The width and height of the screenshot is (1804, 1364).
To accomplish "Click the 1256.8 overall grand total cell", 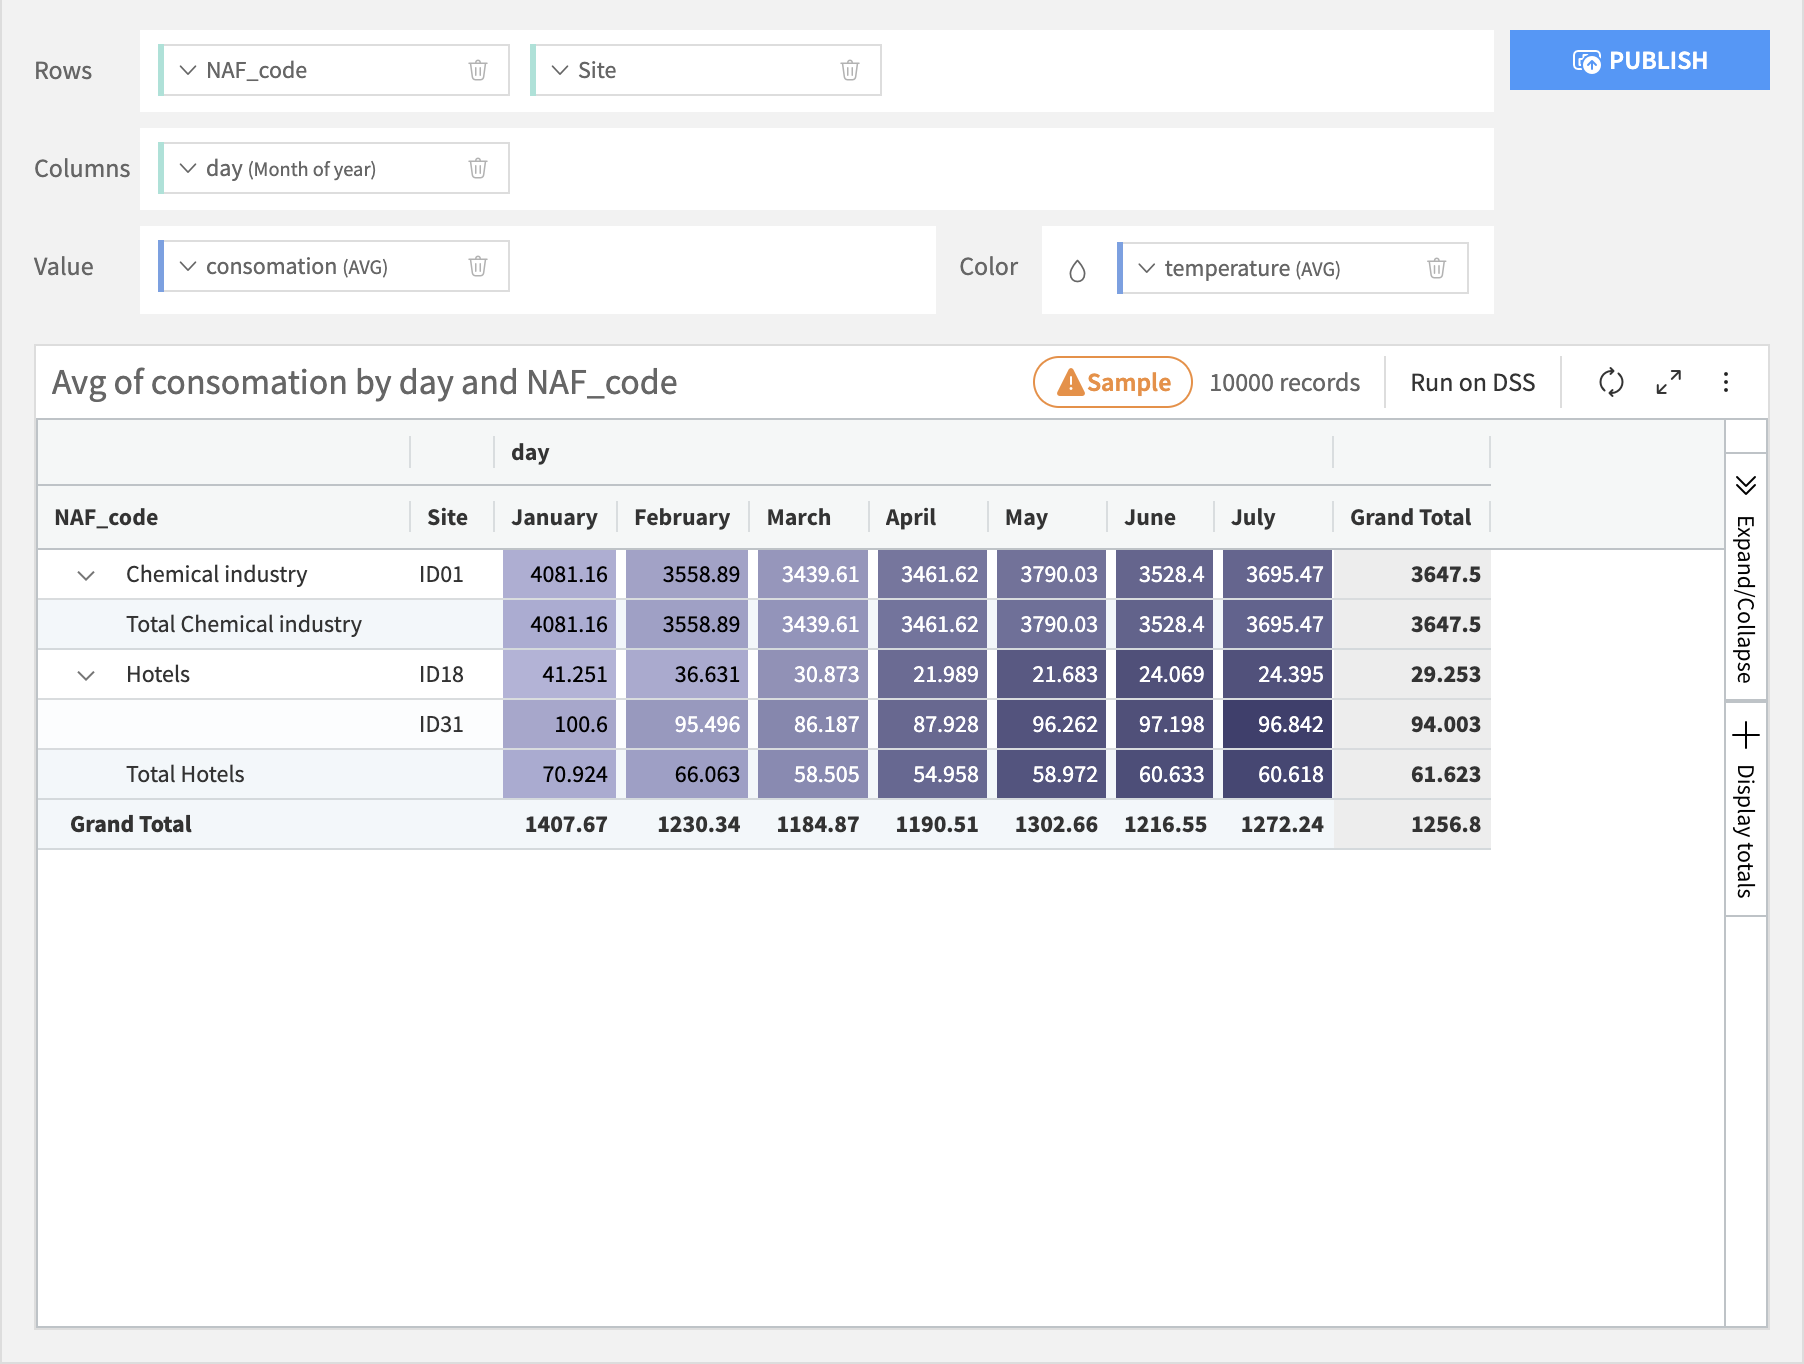I will pos(1412,824).
